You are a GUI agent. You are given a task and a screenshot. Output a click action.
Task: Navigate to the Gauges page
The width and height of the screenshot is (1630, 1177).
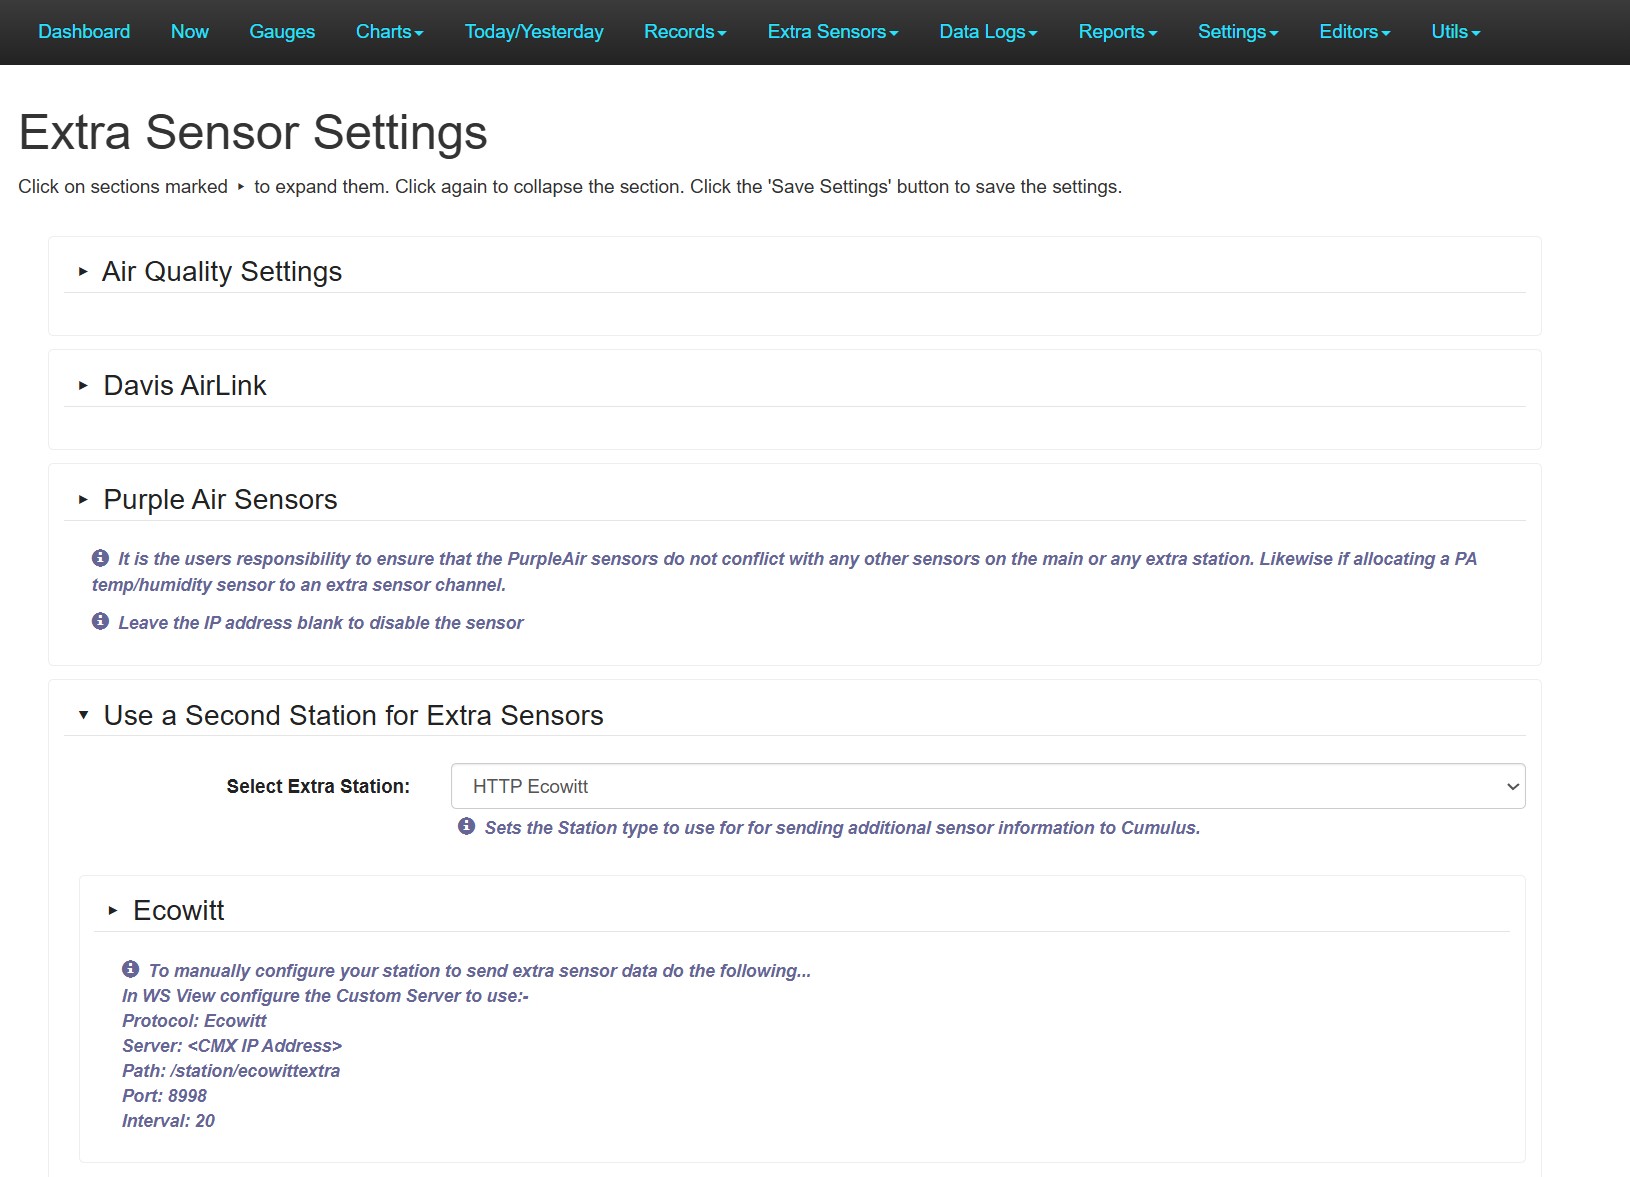[x=282, y=32]
